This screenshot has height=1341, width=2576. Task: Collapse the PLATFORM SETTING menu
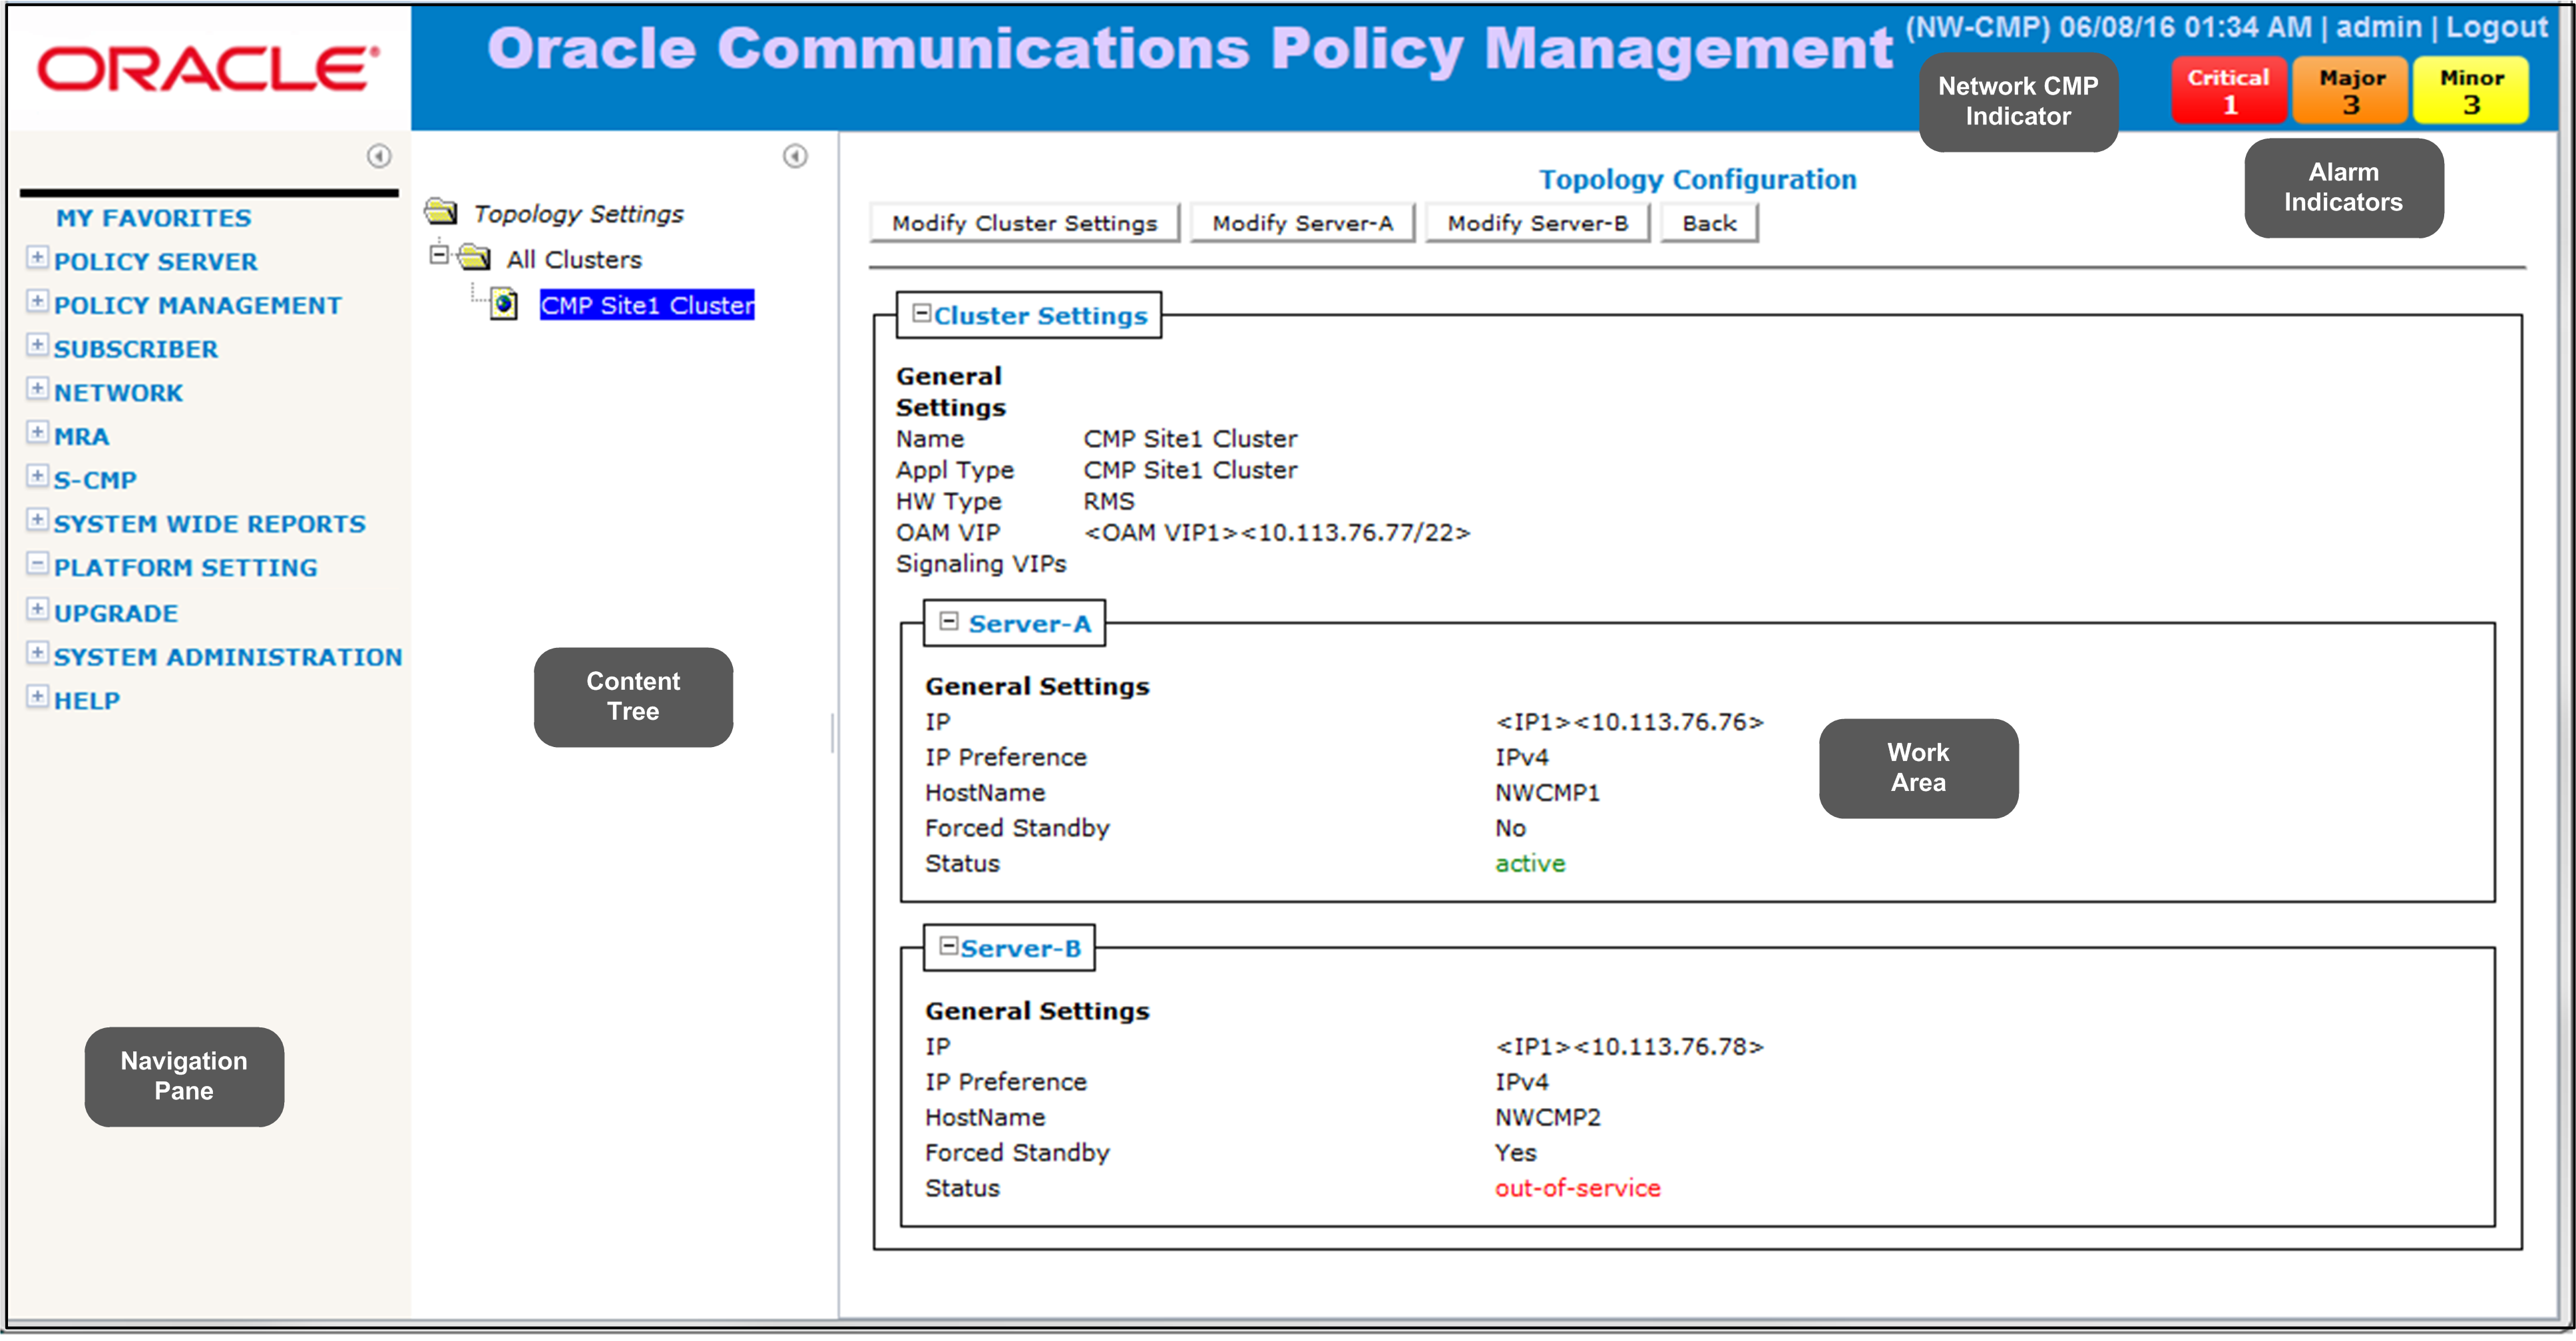point(37,564)
